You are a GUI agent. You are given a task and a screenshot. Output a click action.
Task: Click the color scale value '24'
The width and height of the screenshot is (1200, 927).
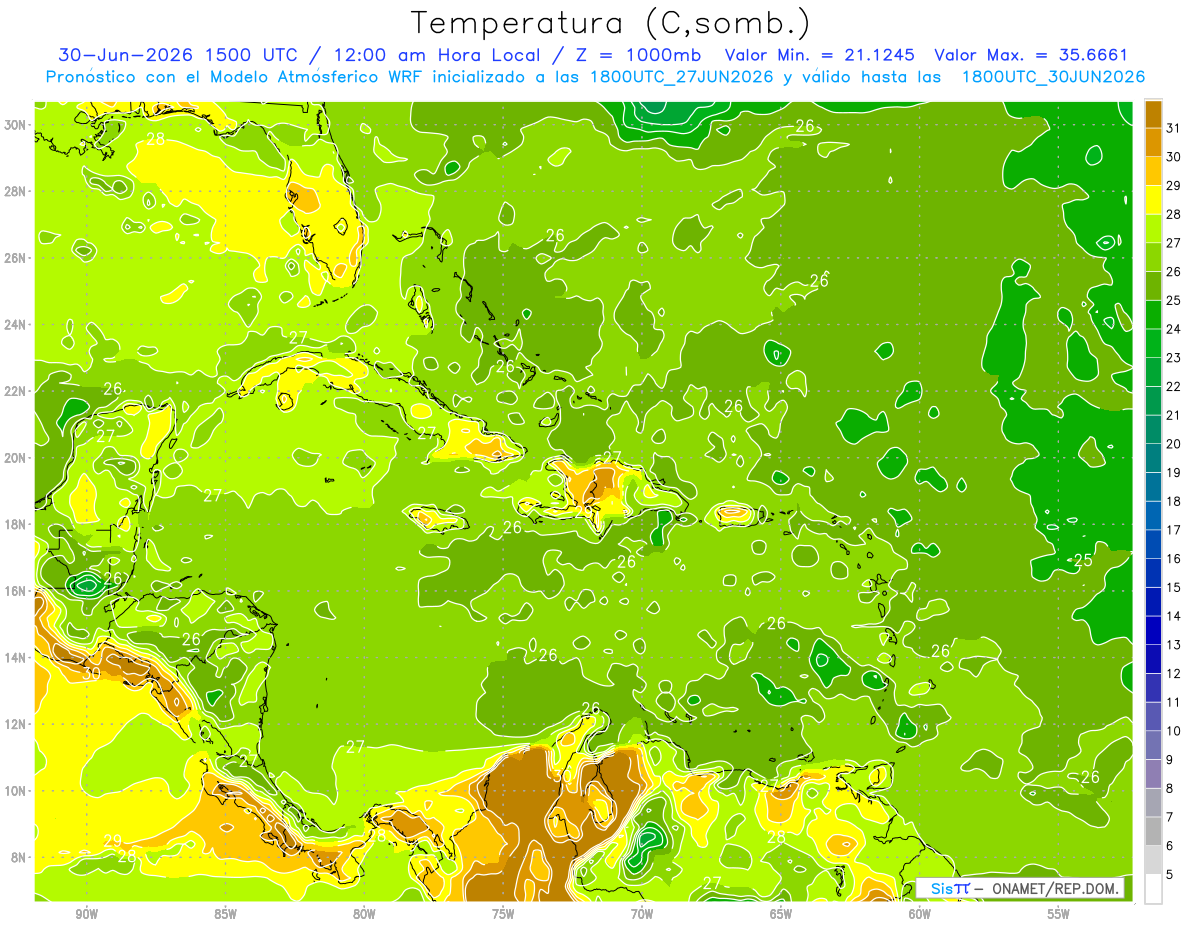click(x=1174, y=329)
